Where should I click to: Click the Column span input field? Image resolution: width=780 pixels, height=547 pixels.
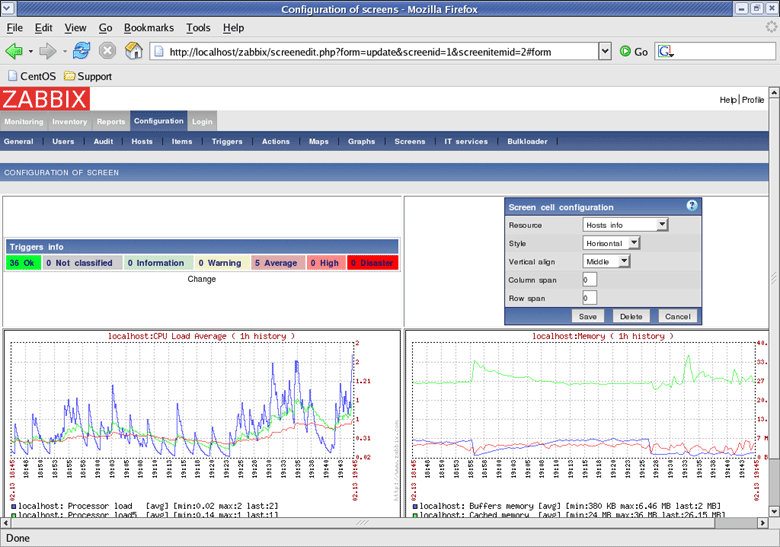pyautogui.click(x=590, y=279)
